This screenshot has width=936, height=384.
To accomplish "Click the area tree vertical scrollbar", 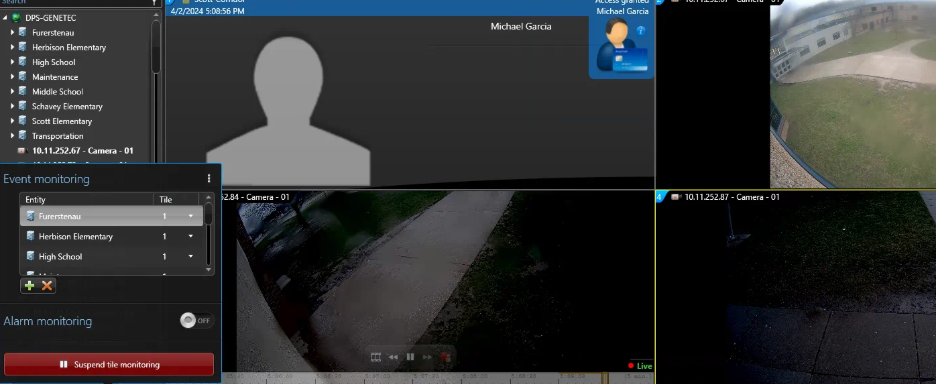I will [x=156, y=48].
